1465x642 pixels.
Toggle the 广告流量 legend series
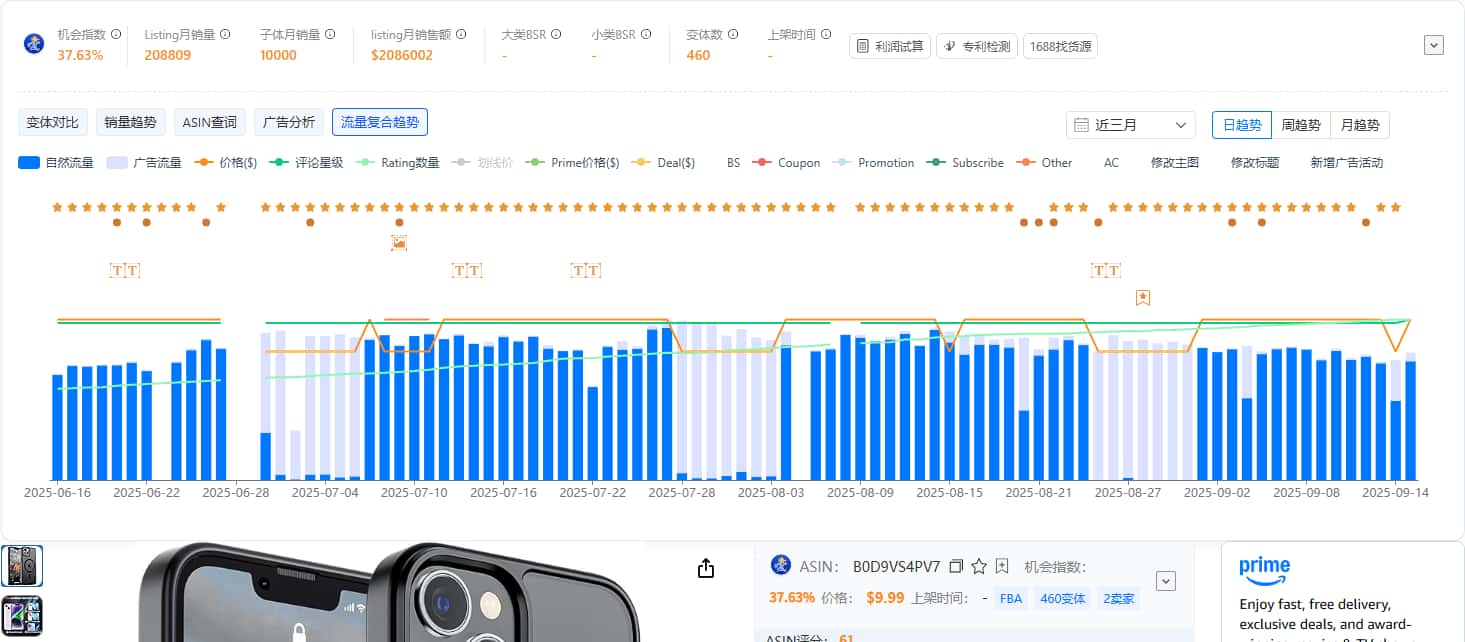coord(144,163)
